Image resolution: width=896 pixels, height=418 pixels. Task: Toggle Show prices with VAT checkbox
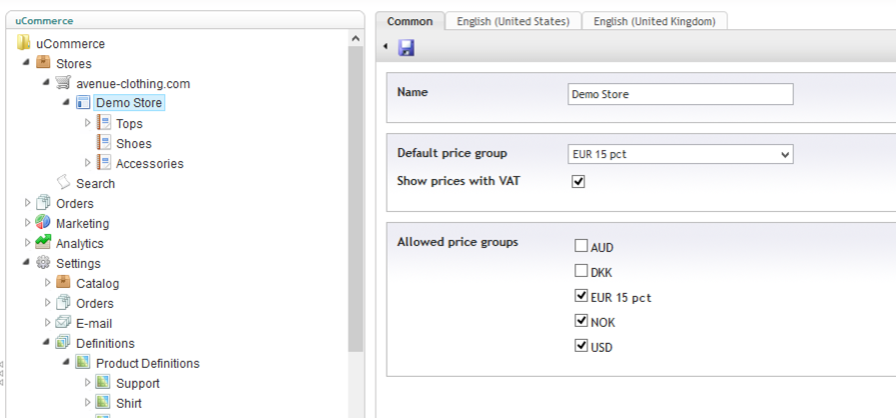(x=579, y=182)
